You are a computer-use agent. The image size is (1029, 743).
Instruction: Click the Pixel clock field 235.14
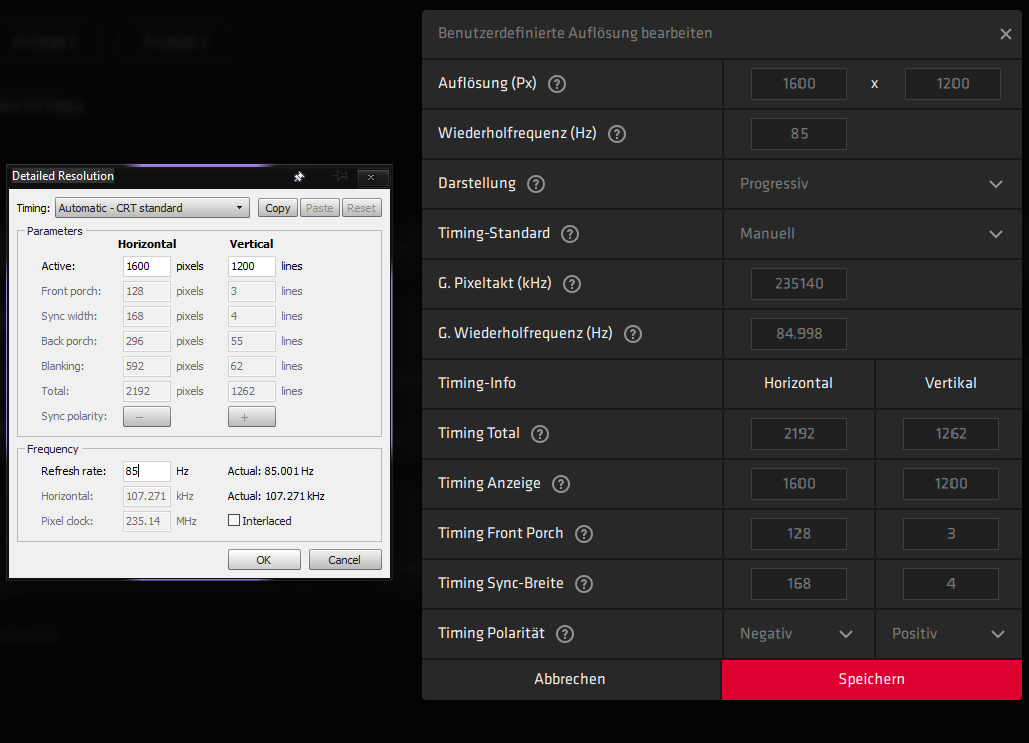coord(147,521)
